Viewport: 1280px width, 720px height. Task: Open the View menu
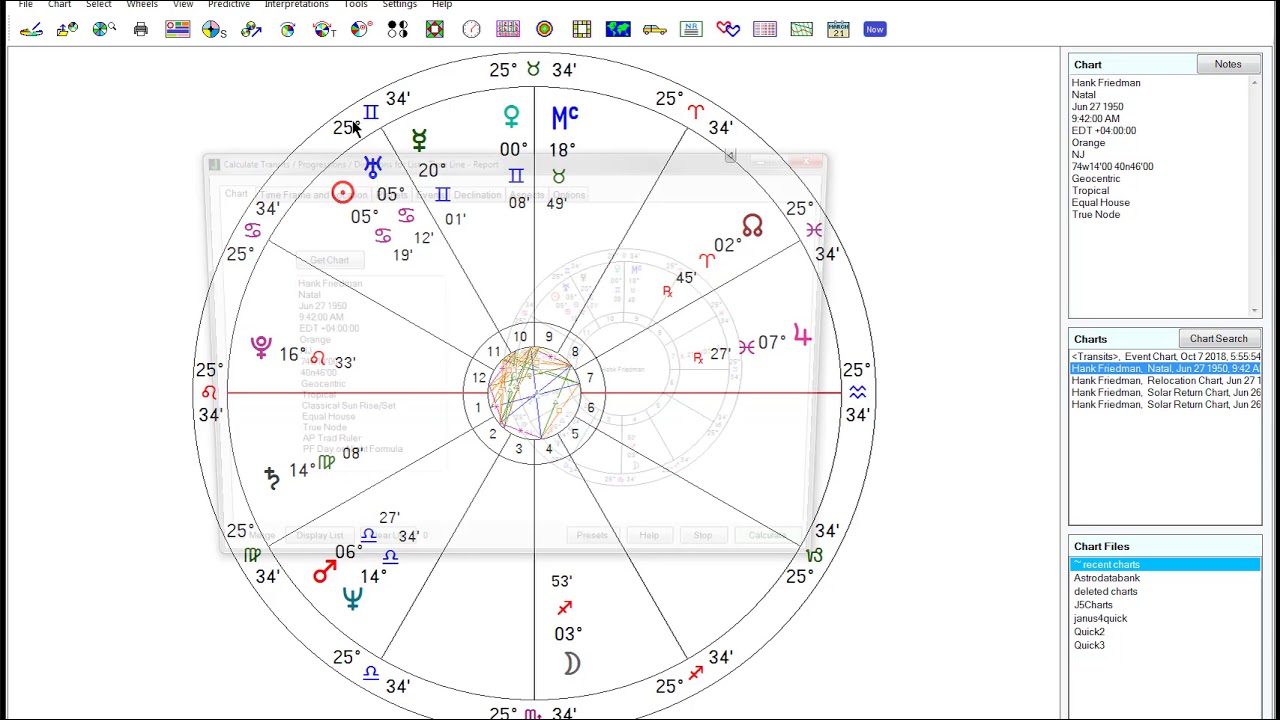(183, 4)
